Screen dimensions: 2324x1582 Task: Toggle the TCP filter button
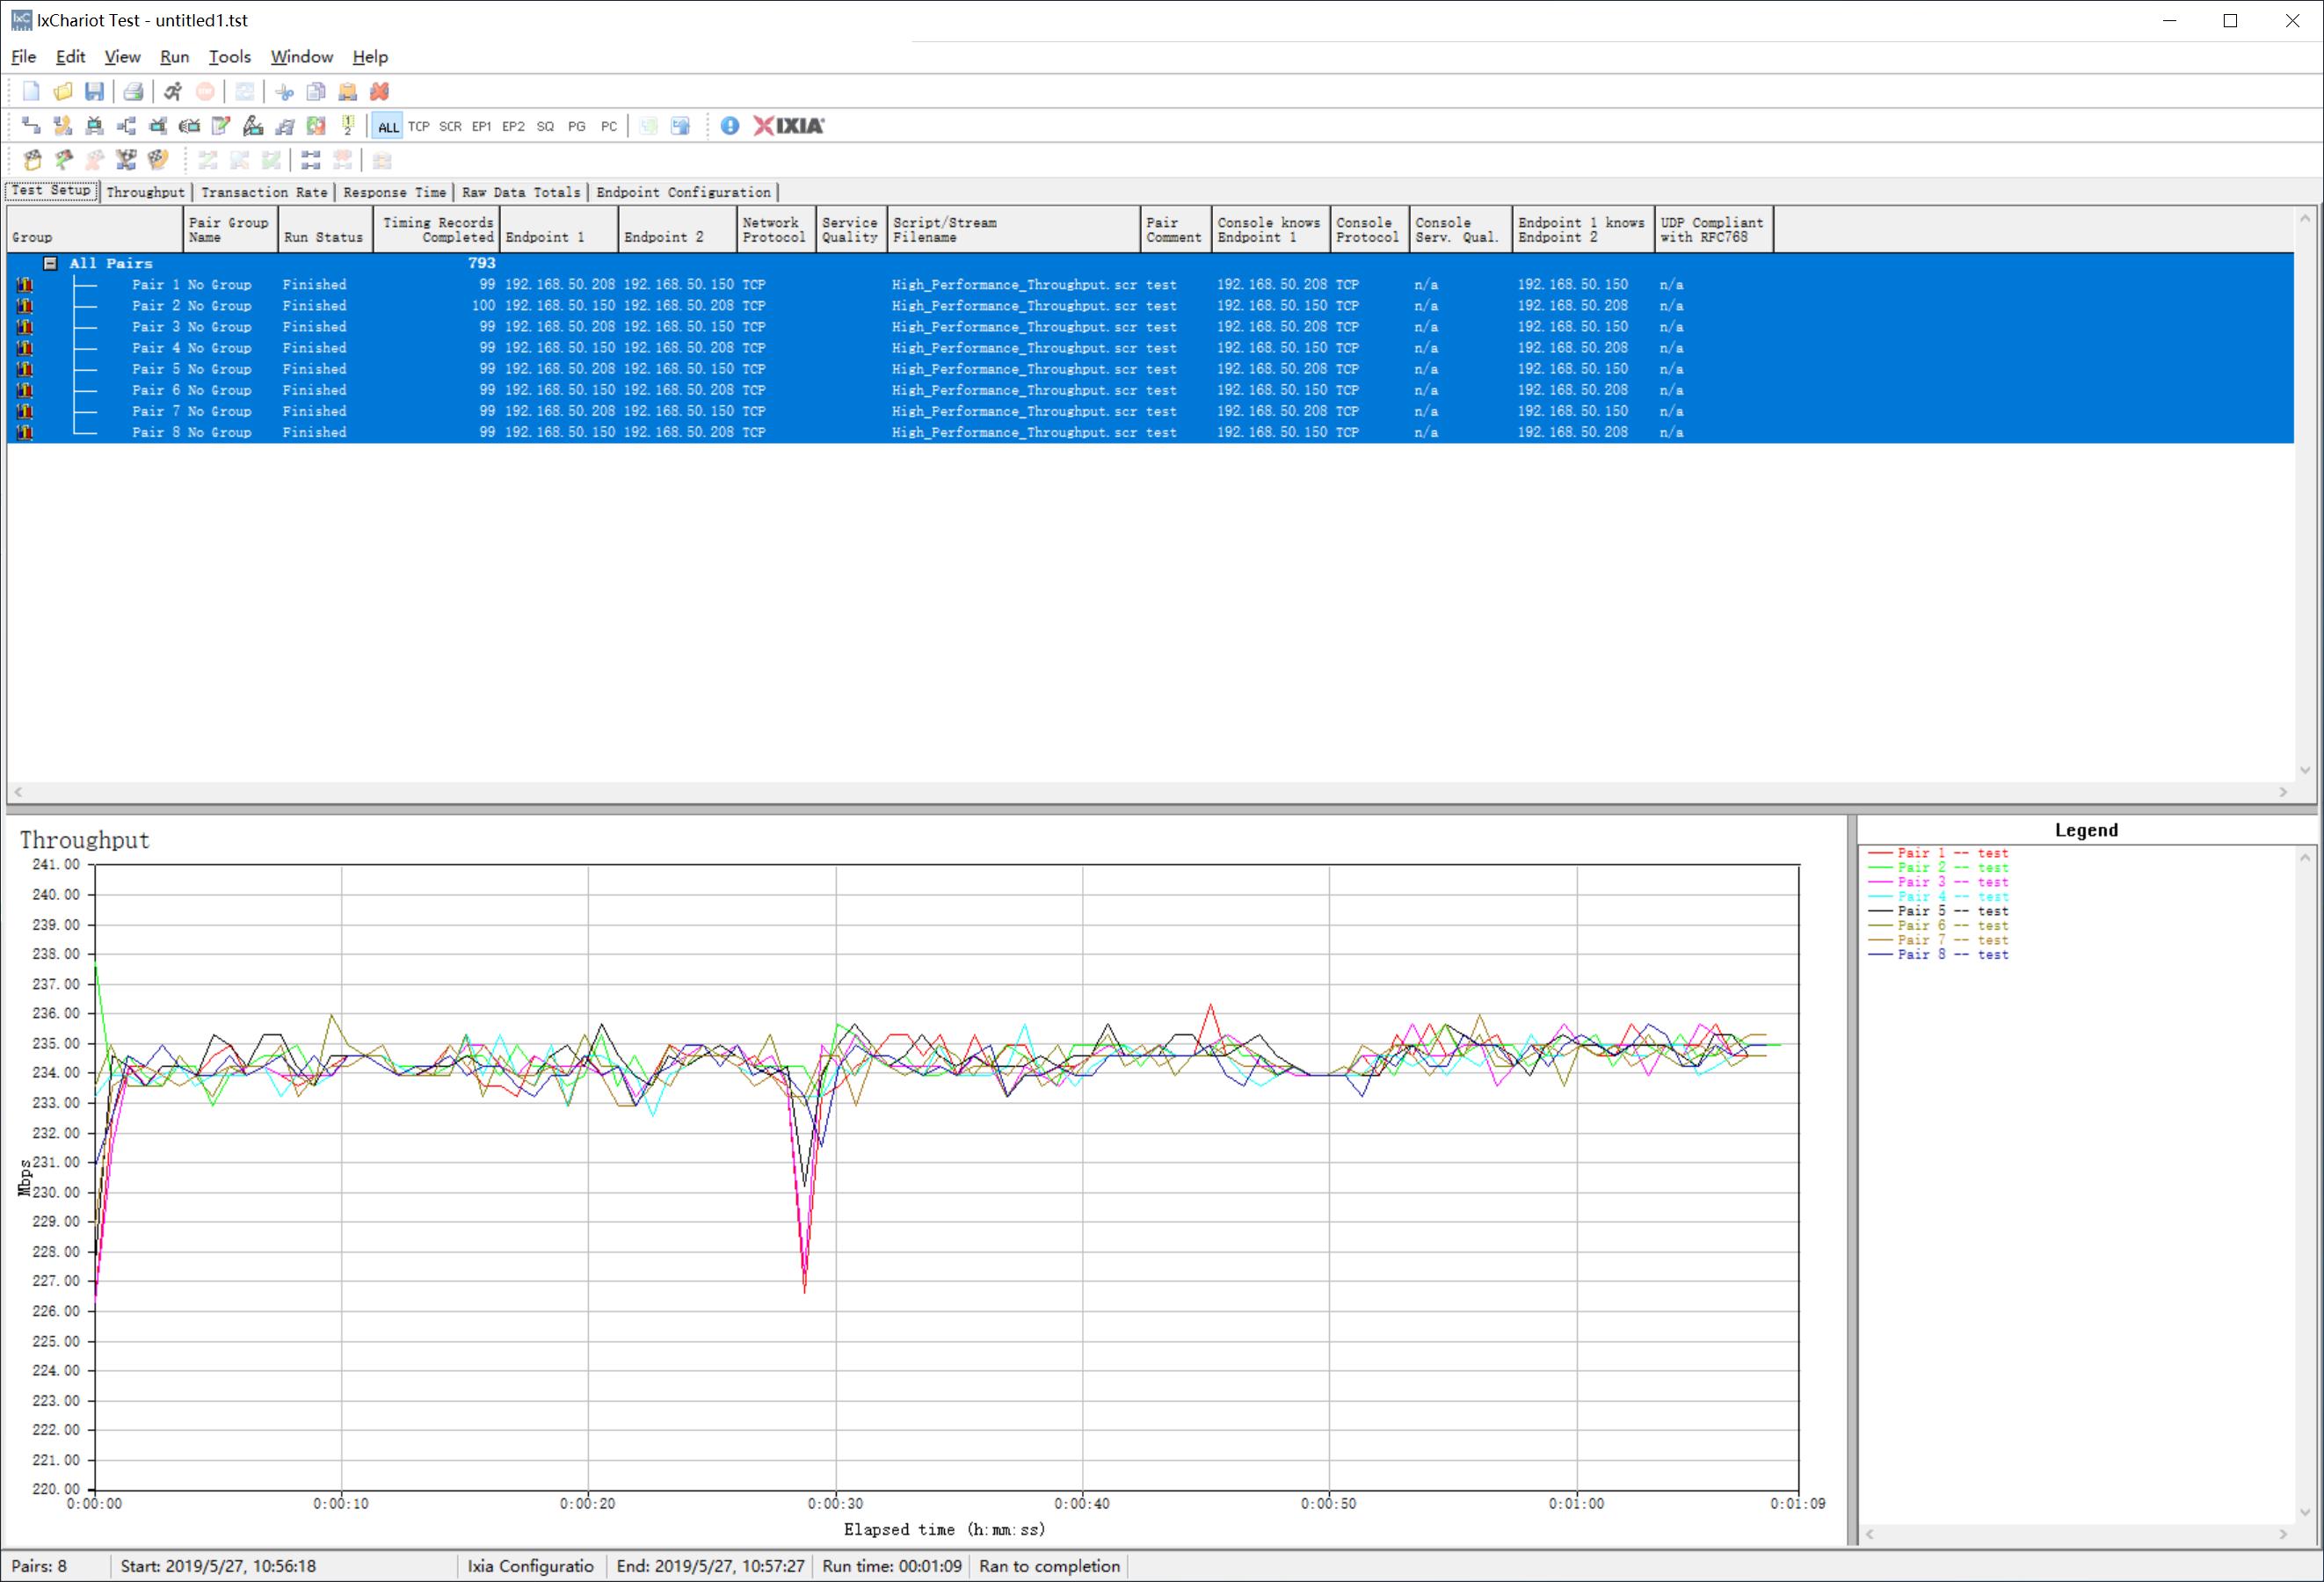point(419,127)
